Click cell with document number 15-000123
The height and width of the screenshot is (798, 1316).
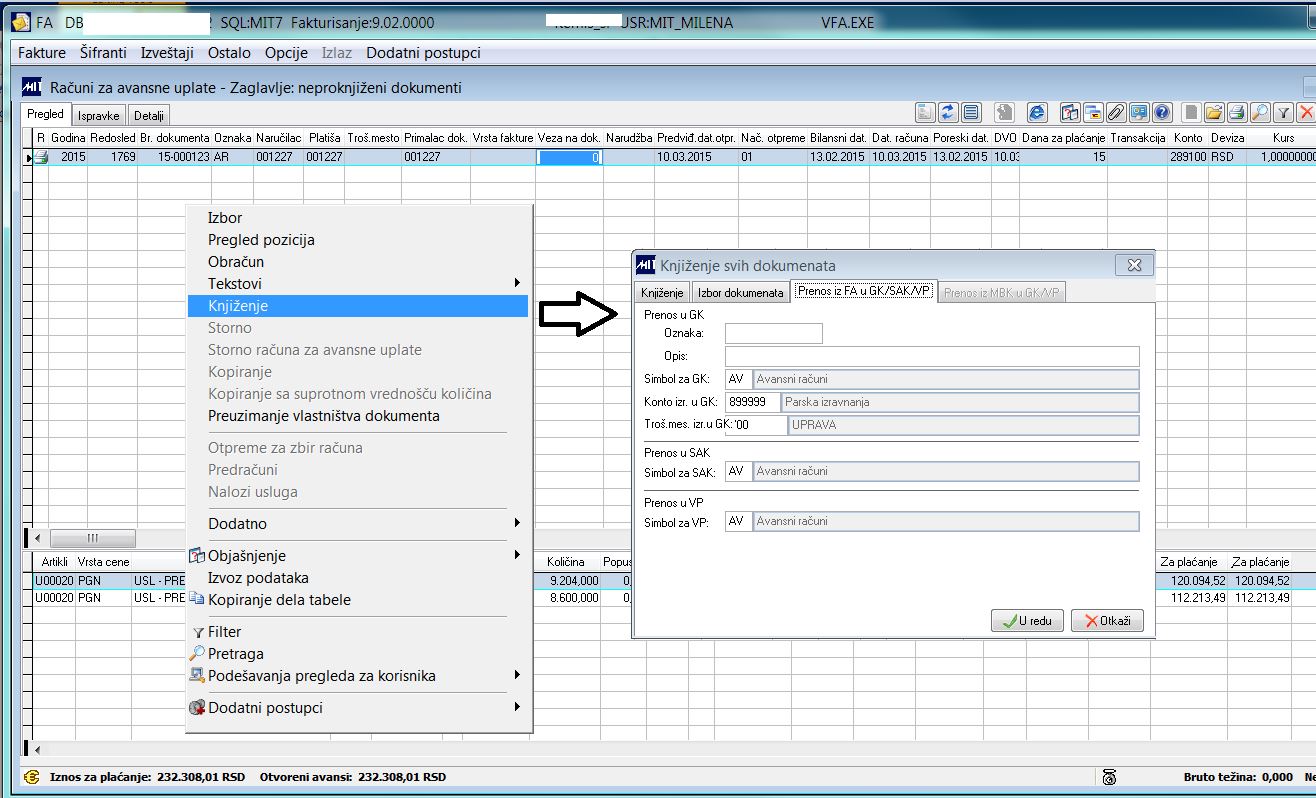pos(174,157)
